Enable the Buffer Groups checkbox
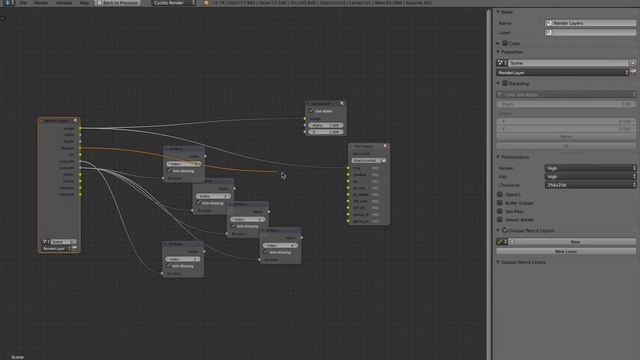The image size is (640, 360). (x=500, y=202)
